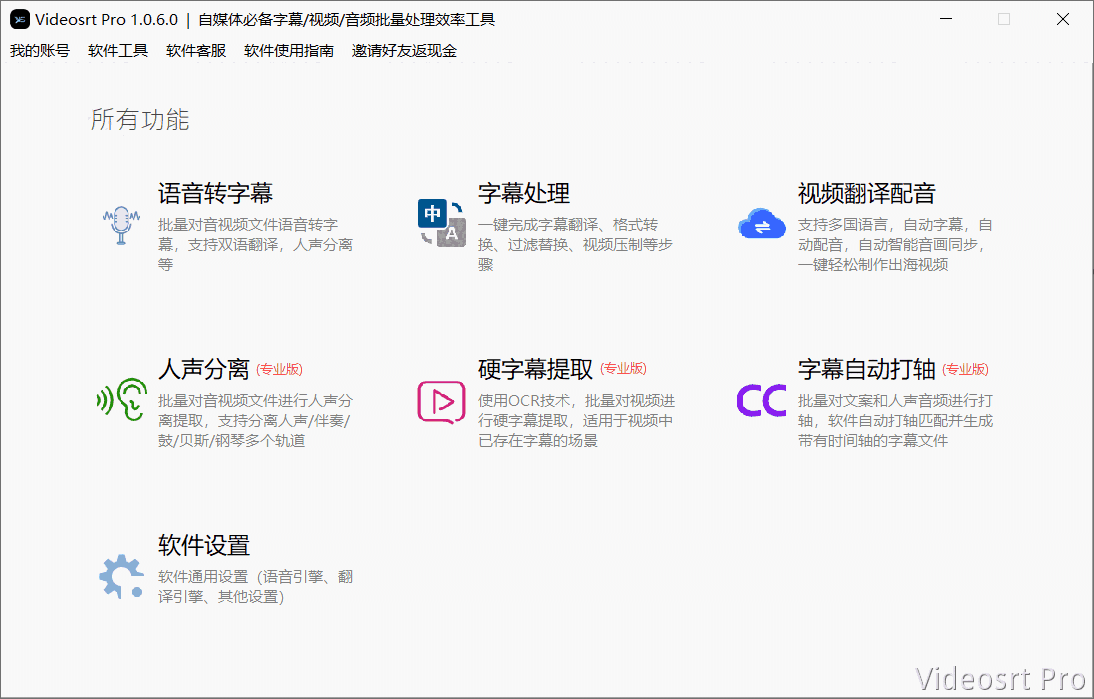
Task: Open the 视频翻译配音 feature title
Action: point(867,193)
